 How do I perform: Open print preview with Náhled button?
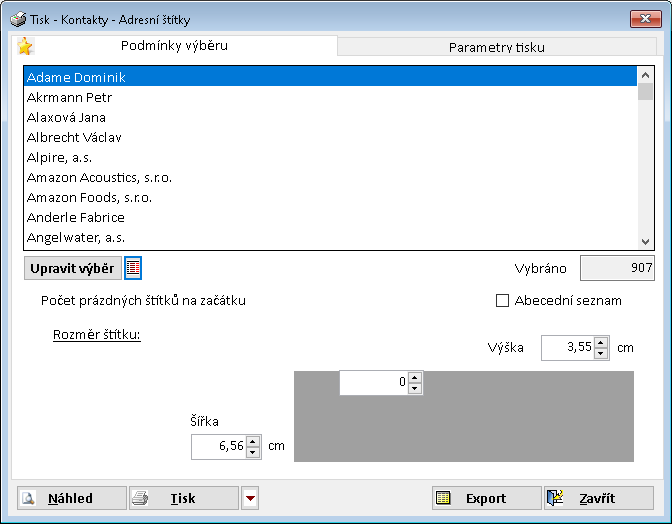point(71,498)
